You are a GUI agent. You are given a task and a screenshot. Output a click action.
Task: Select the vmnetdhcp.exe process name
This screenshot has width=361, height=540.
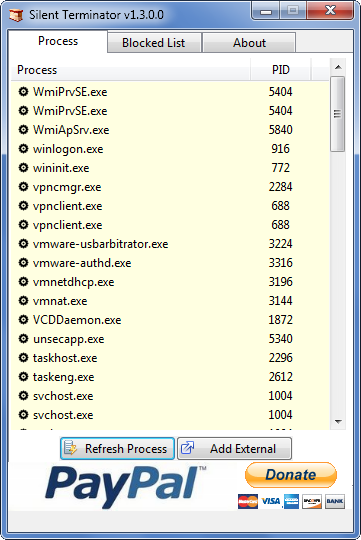pyautogui.click(x=73, y=282)
